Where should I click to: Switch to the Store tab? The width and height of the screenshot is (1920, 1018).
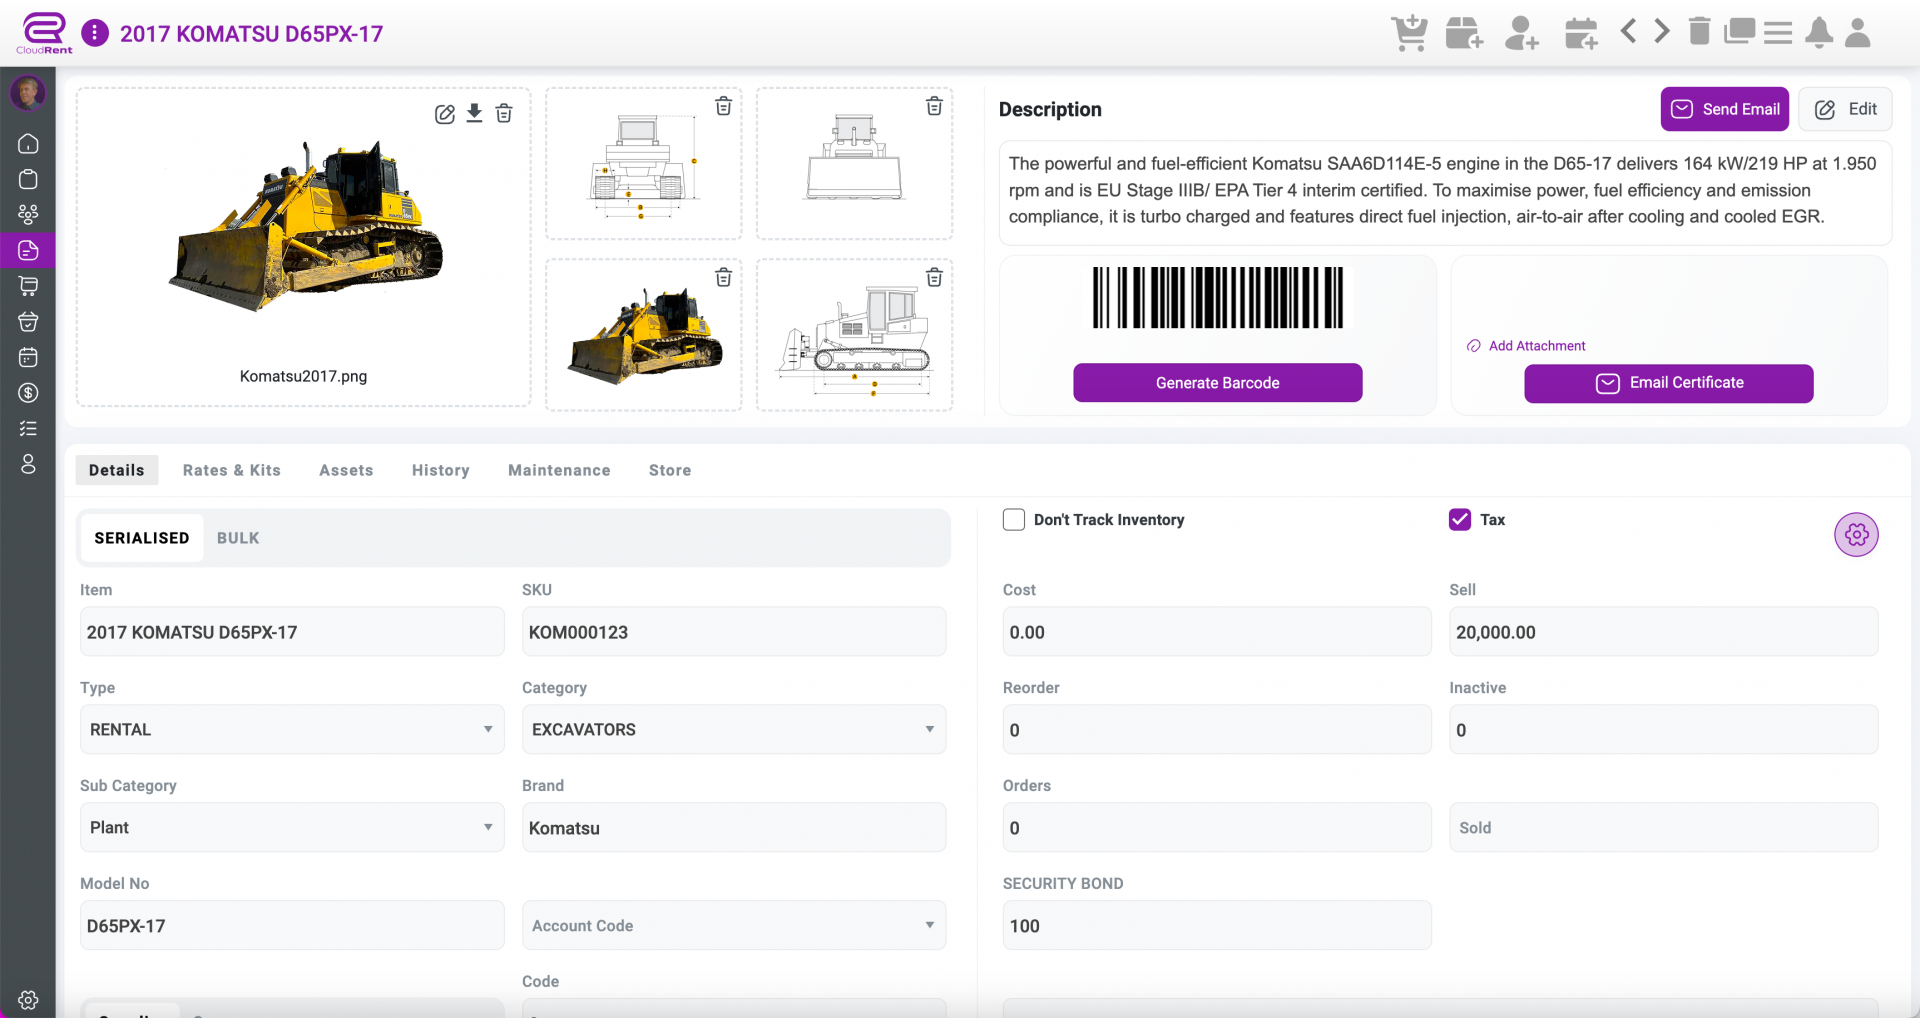point(670,470)
